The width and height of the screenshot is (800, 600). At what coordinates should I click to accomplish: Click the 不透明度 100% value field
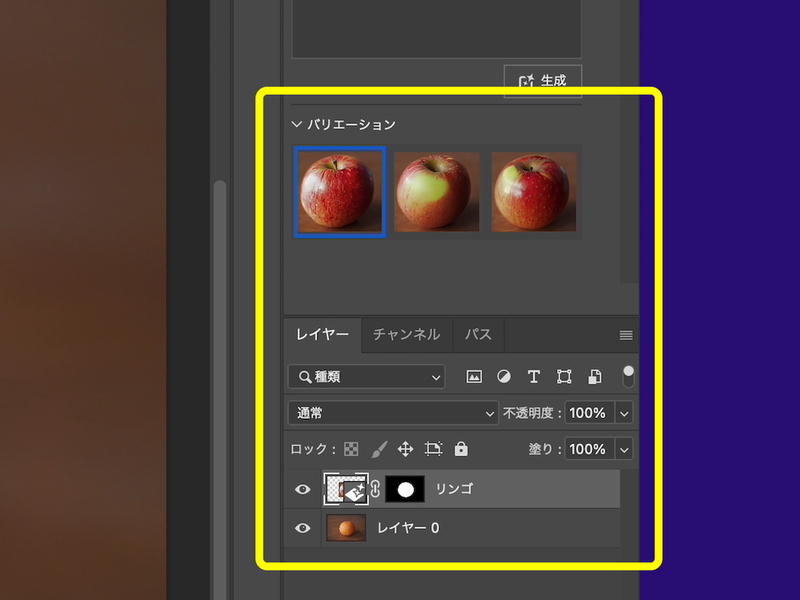point(589,413)
